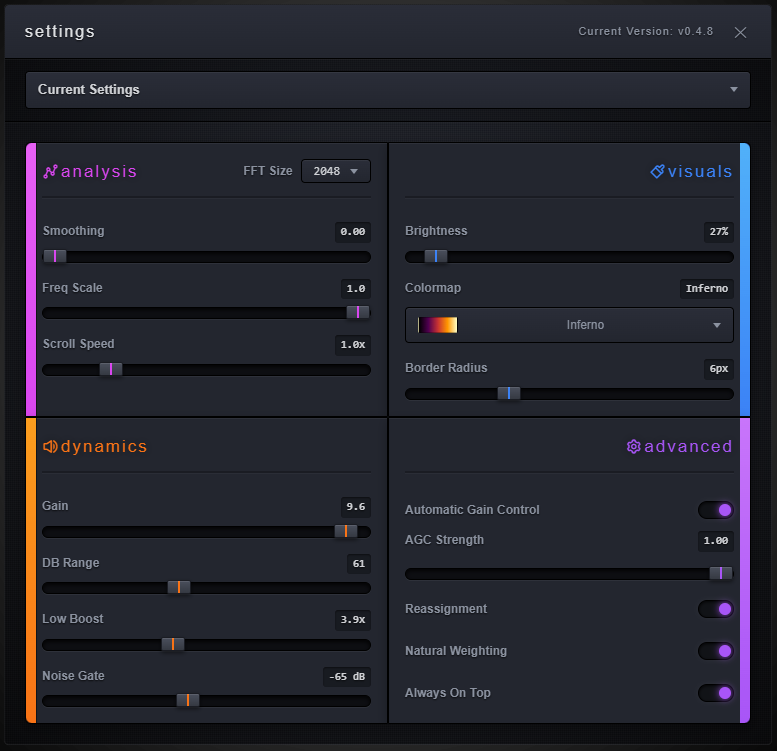Click the analysis section graph icon

(50, 172)
